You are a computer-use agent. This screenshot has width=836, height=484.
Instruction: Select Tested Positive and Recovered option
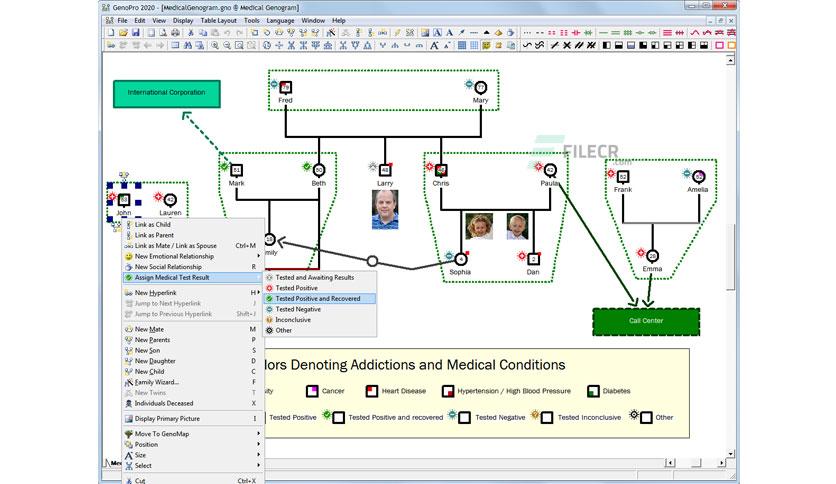[x=320, y=299]
